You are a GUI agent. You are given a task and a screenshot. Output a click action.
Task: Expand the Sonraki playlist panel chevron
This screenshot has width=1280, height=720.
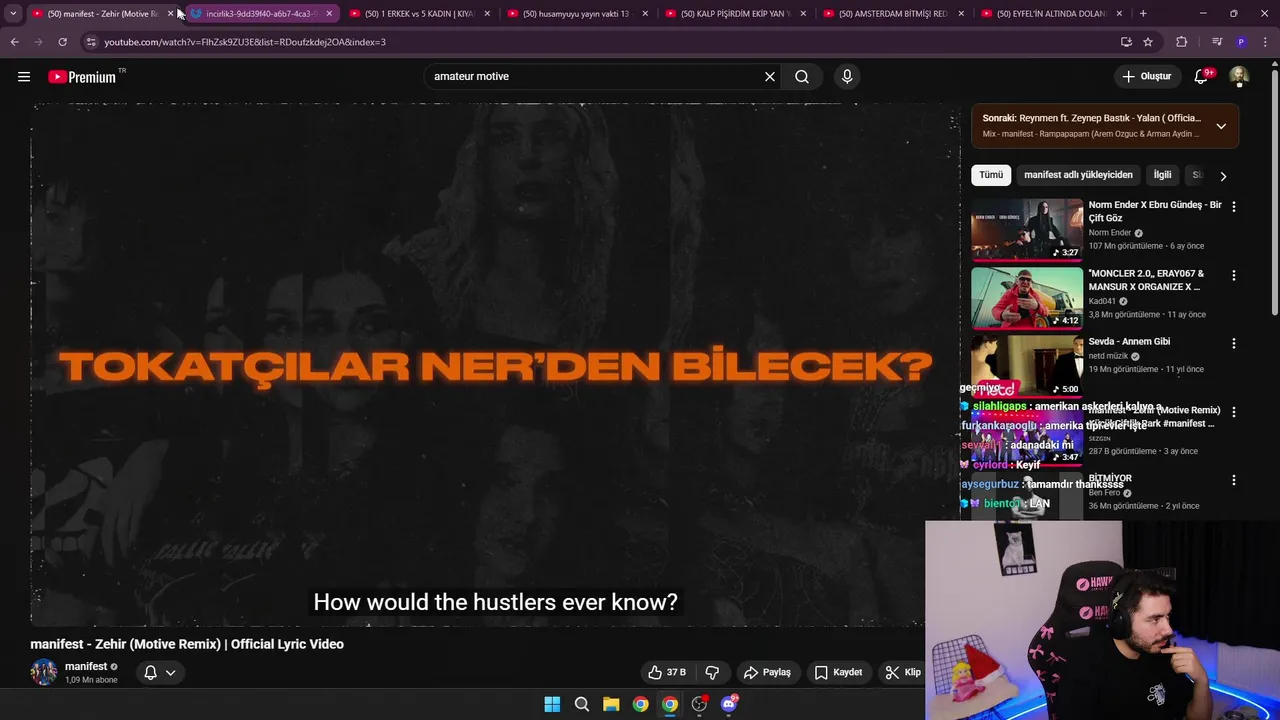(x=1221, y=126)
